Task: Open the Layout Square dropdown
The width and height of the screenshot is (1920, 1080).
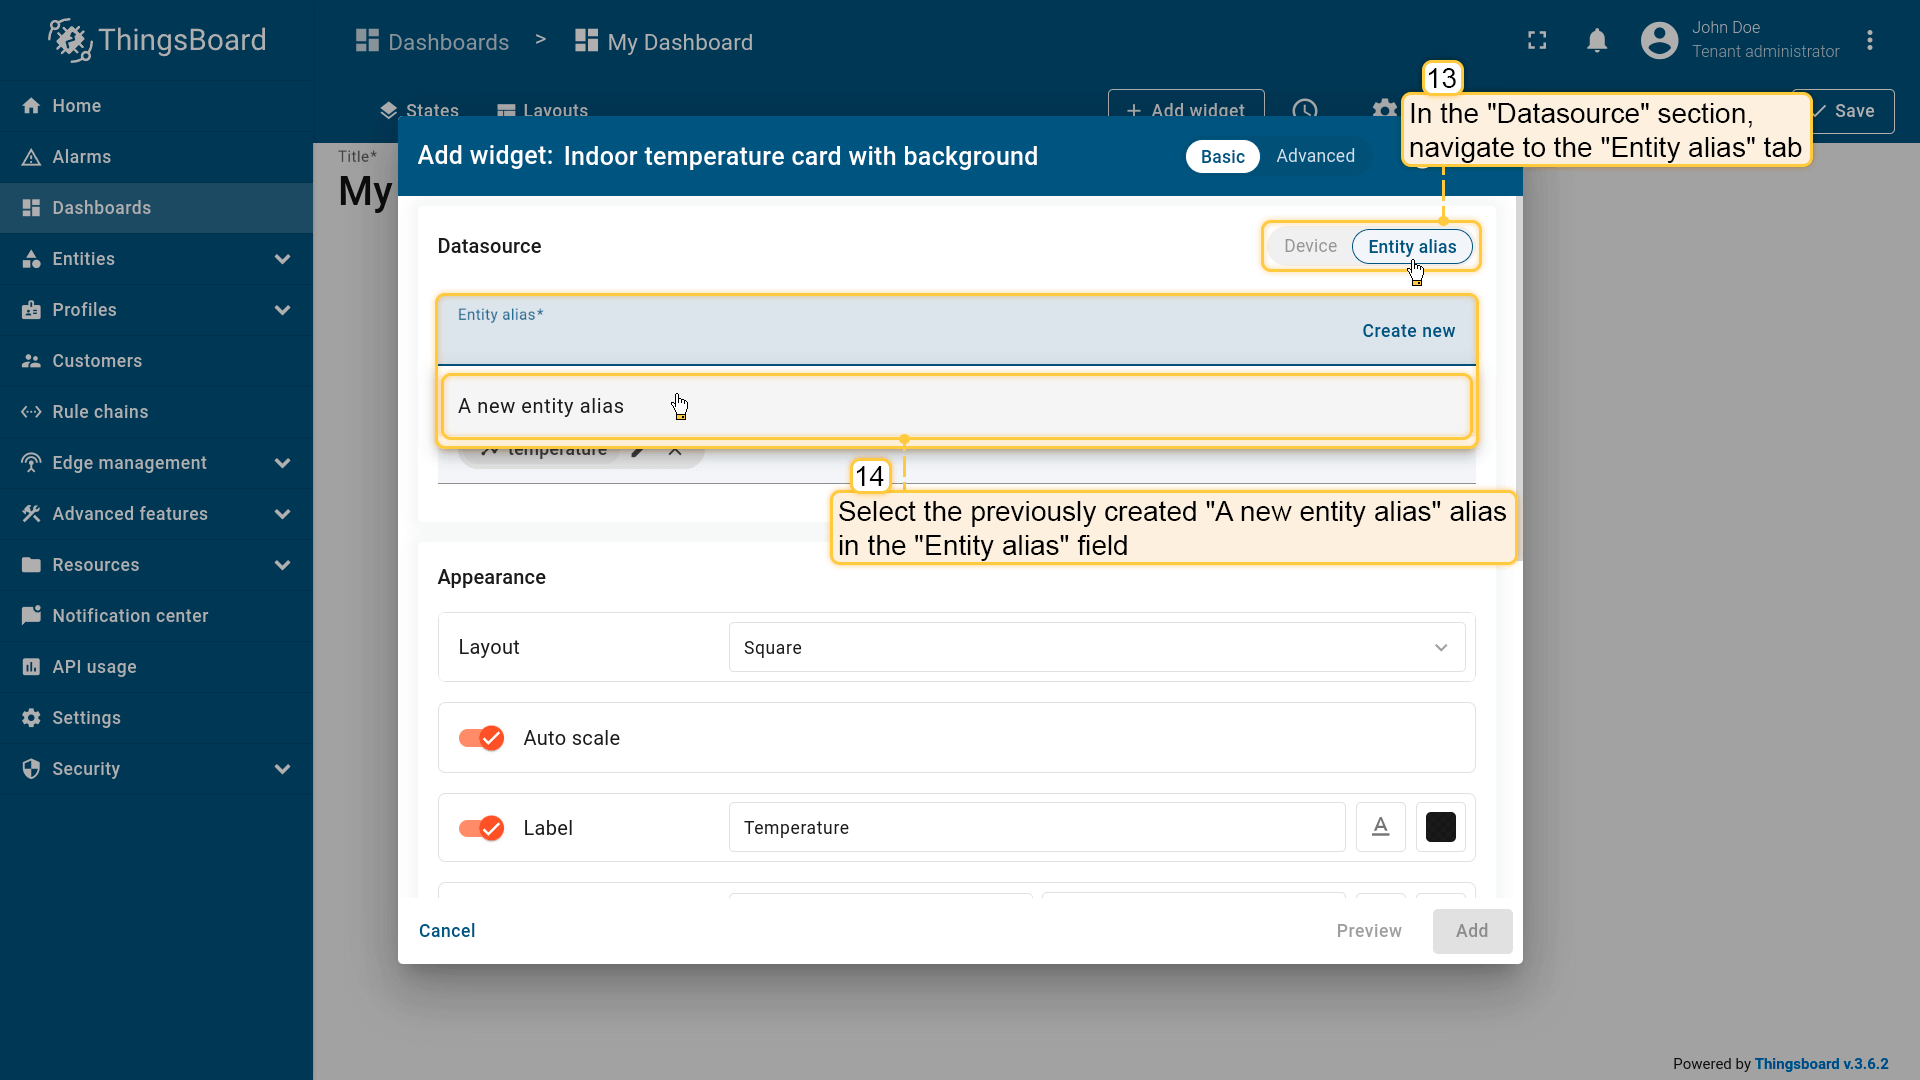Action: coord(1096,648)
